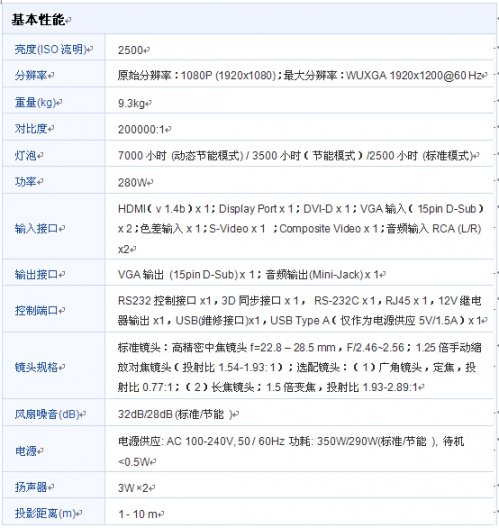This screenshot has height=528, width=499.
Task: Select the 对比度 label
Action: click(x=31, y=128)
